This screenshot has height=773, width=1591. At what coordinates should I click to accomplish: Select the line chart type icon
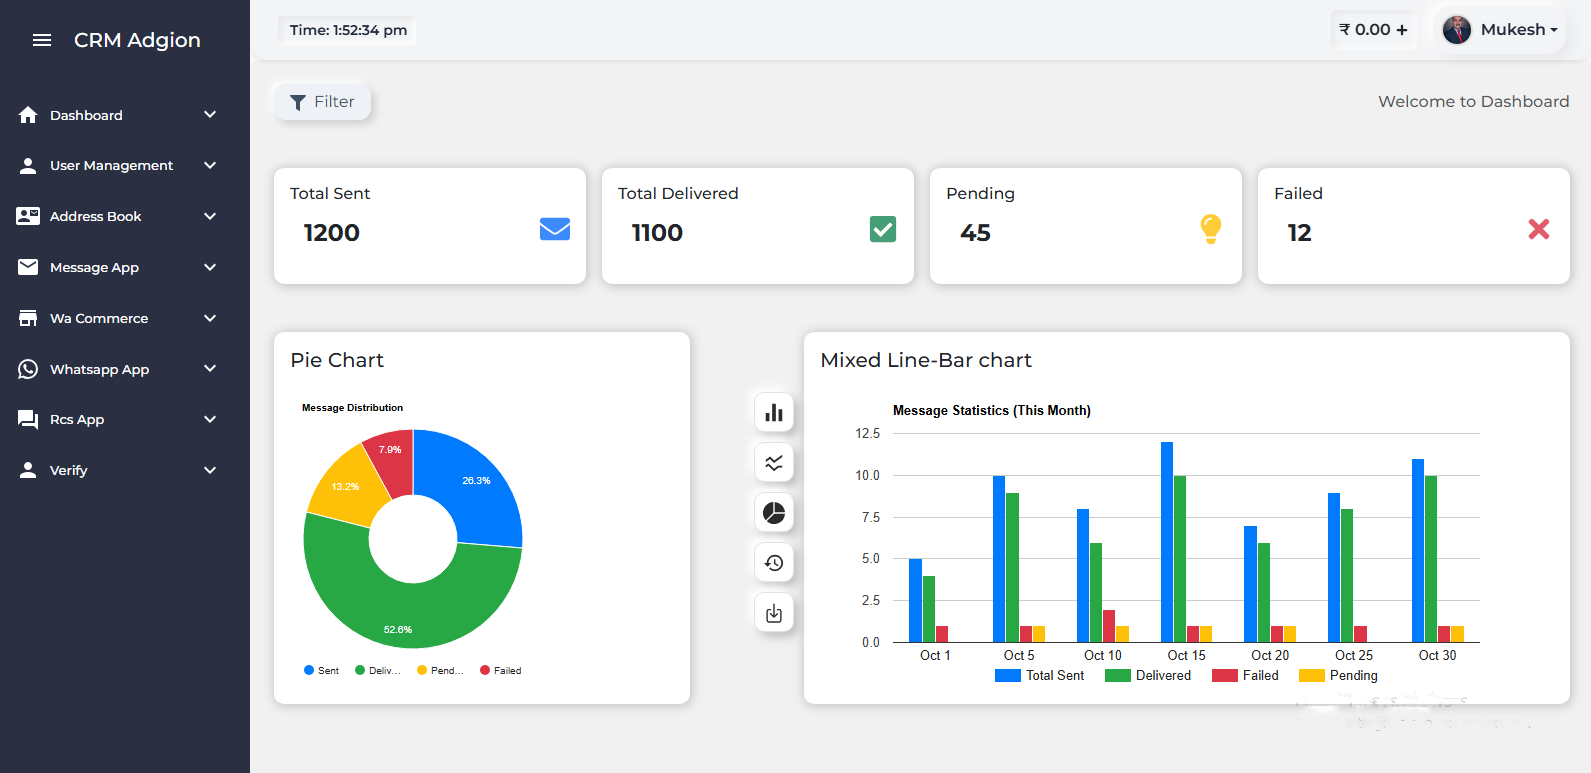click(774, 463)
